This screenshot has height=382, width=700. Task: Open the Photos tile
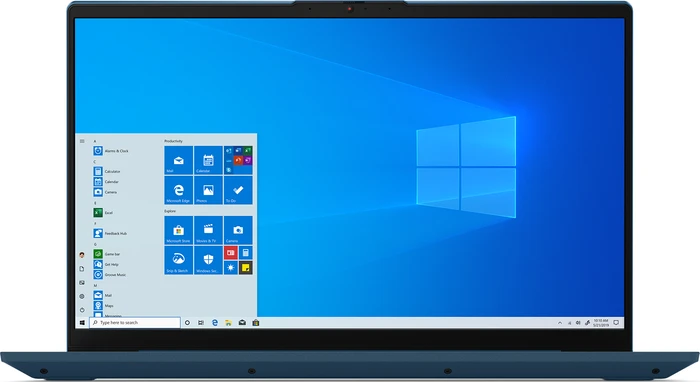pyautogui.click(x=208, y=190)
